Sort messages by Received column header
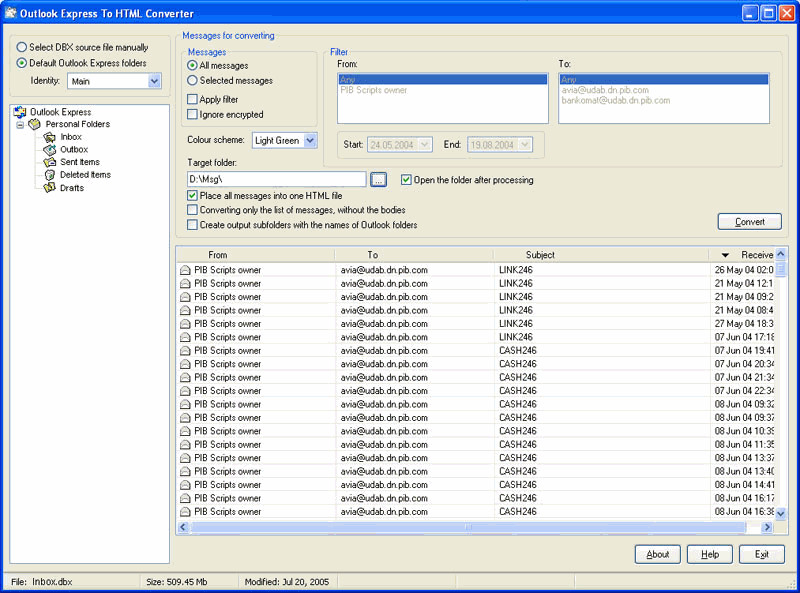Screen dimensions: 800x593 click(x=742, y=255)
